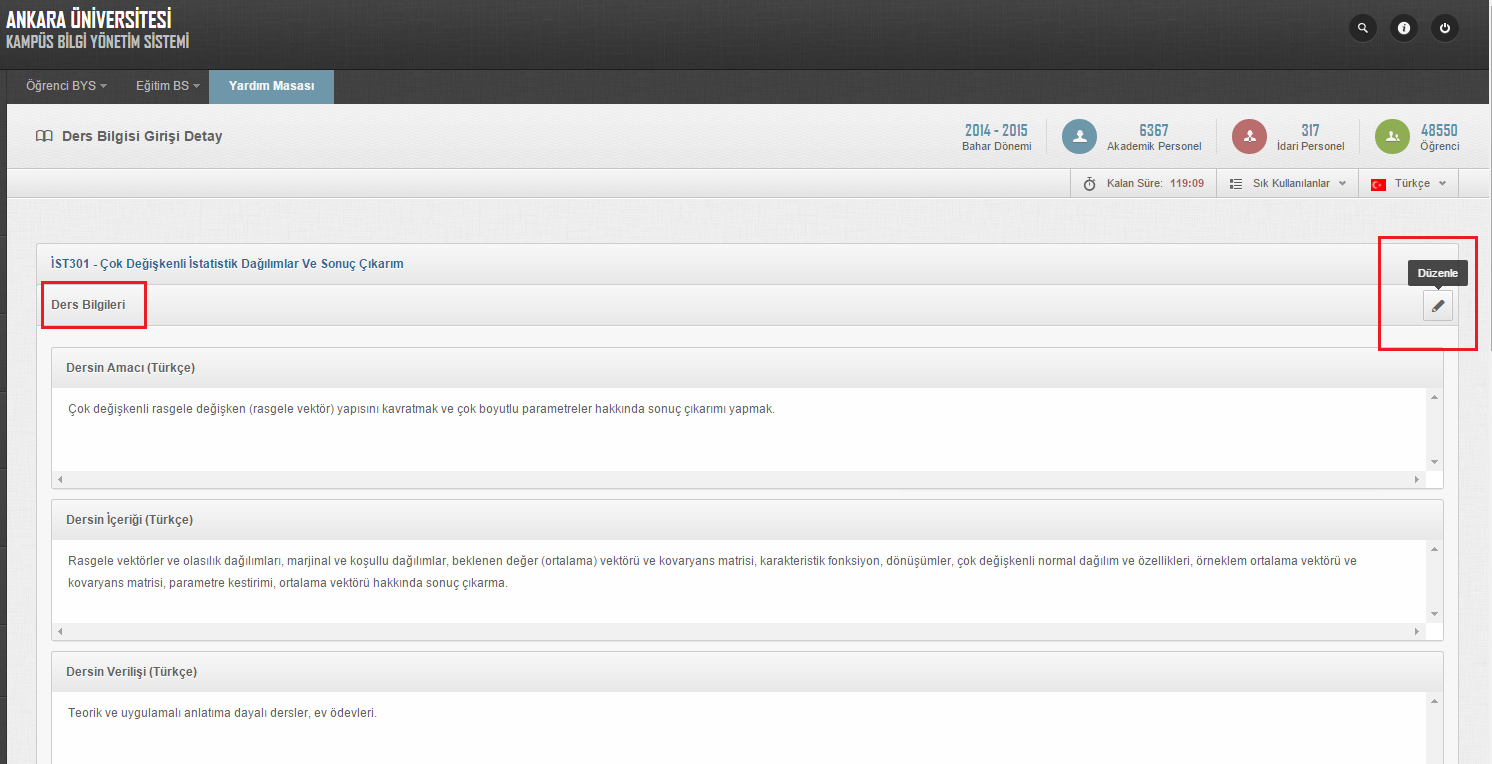Click the Düzenle pencil edit button
This screenshot has width=1492, height=764.
coord(1438,306)
